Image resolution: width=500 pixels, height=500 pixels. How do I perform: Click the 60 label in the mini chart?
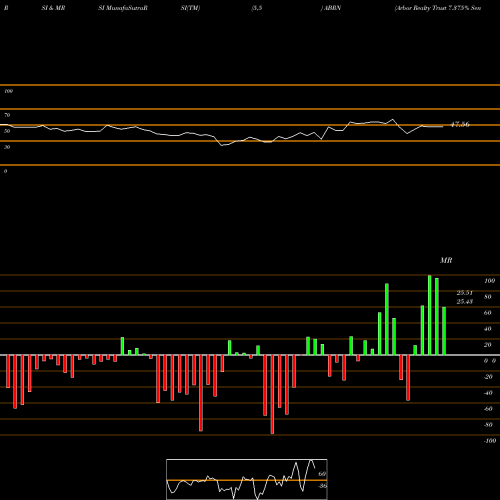click(x=322, y=474)
